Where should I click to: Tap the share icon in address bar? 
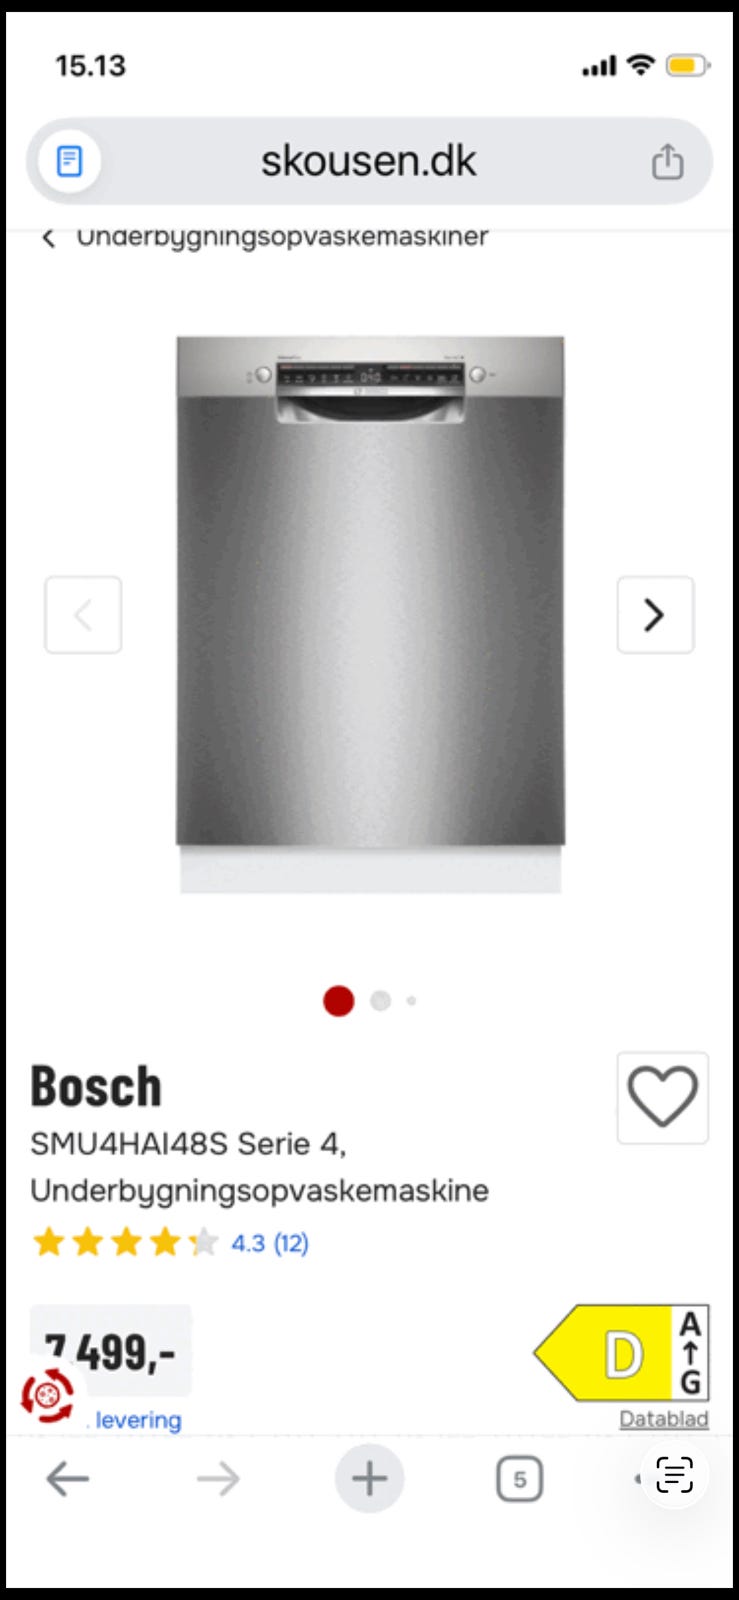[x=667, y=160]
